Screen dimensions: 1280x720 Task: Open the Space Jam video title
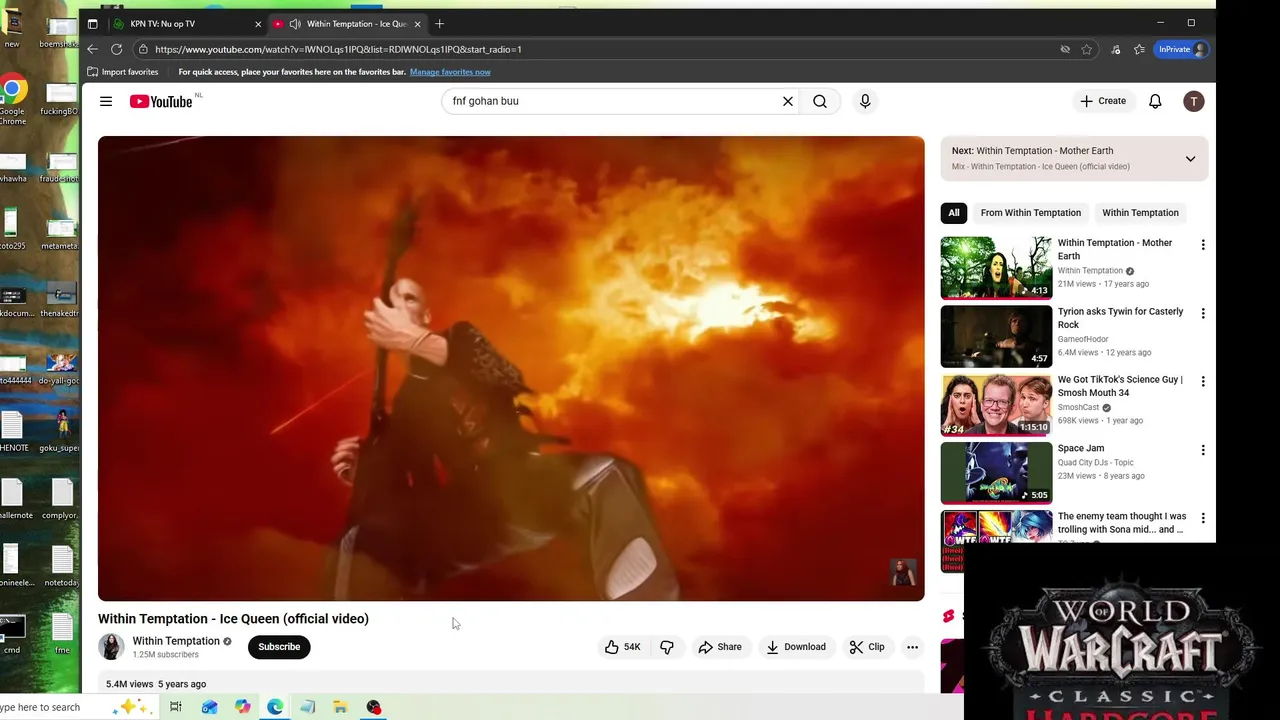pos(1081,448)
